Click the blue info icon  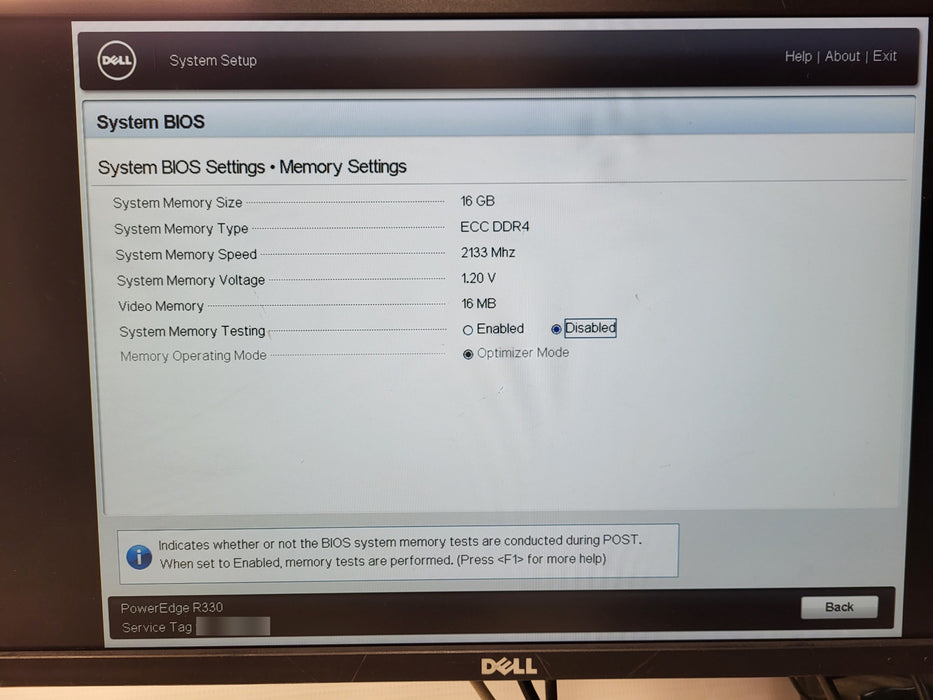point(139,557)
